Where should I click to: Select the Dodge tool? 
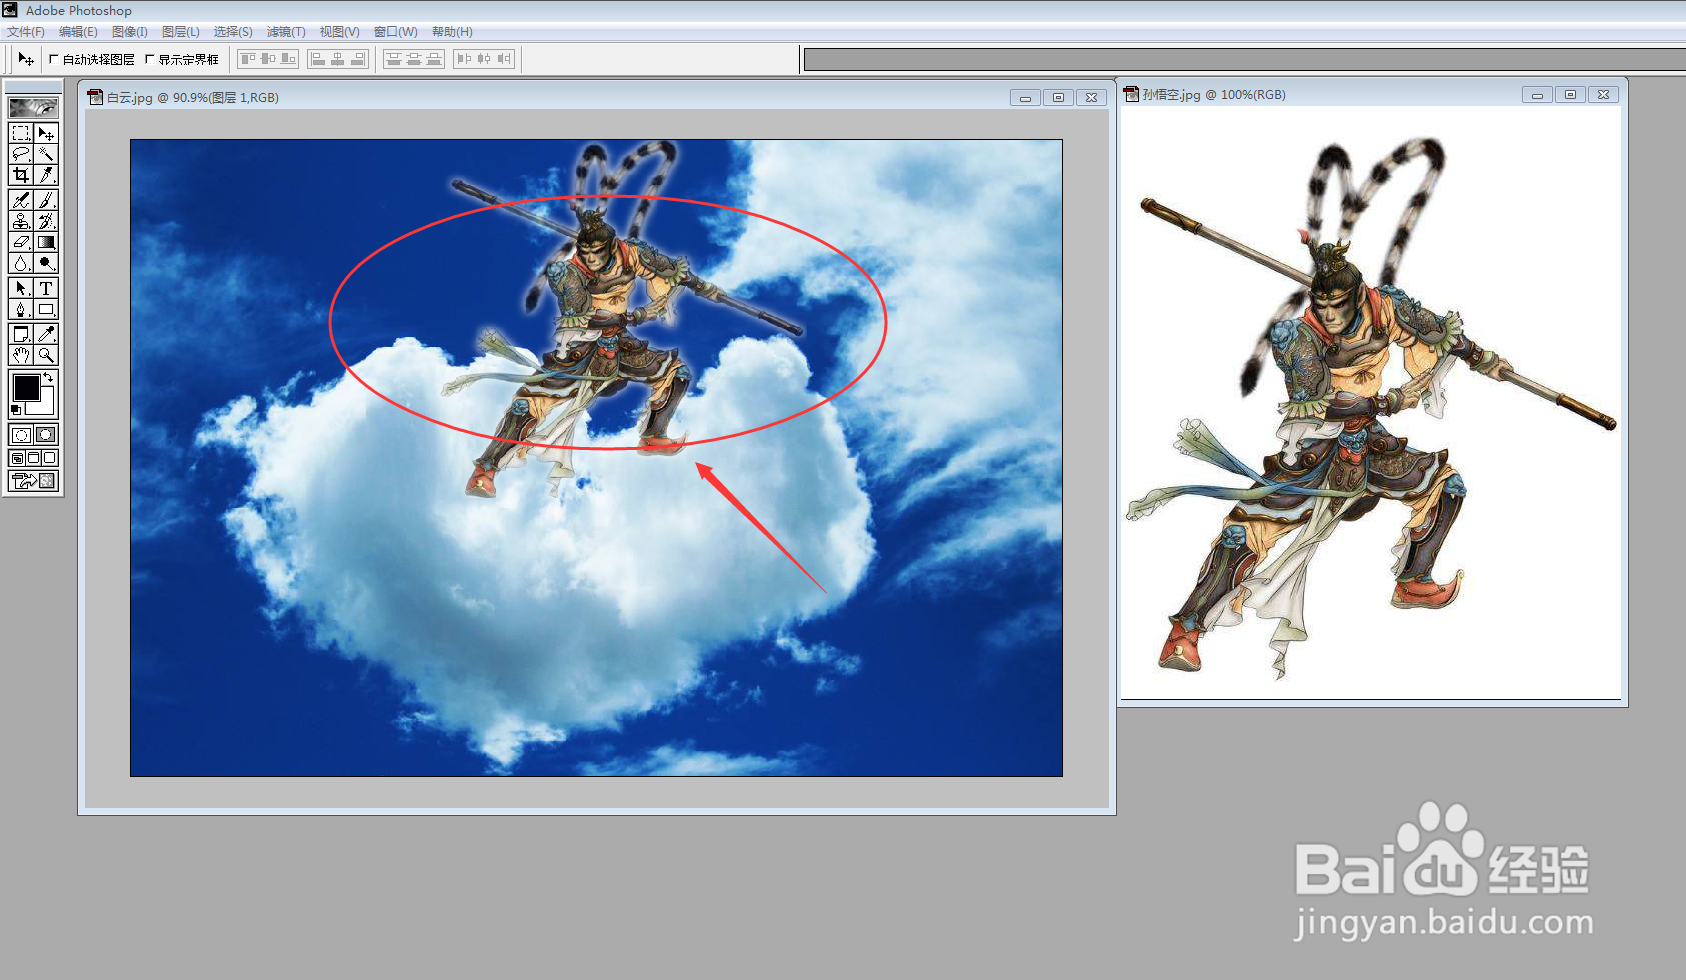point(46,263)
